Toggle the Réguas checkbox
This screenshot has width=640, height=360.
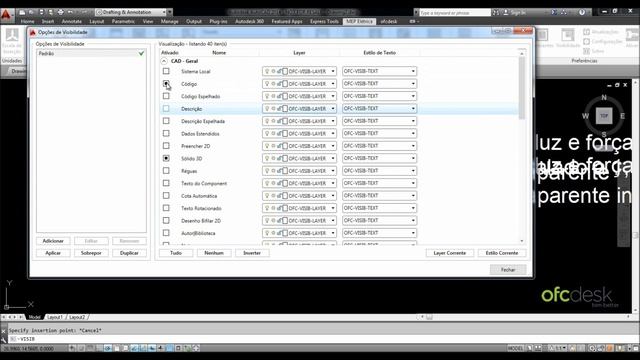(166, 171)
